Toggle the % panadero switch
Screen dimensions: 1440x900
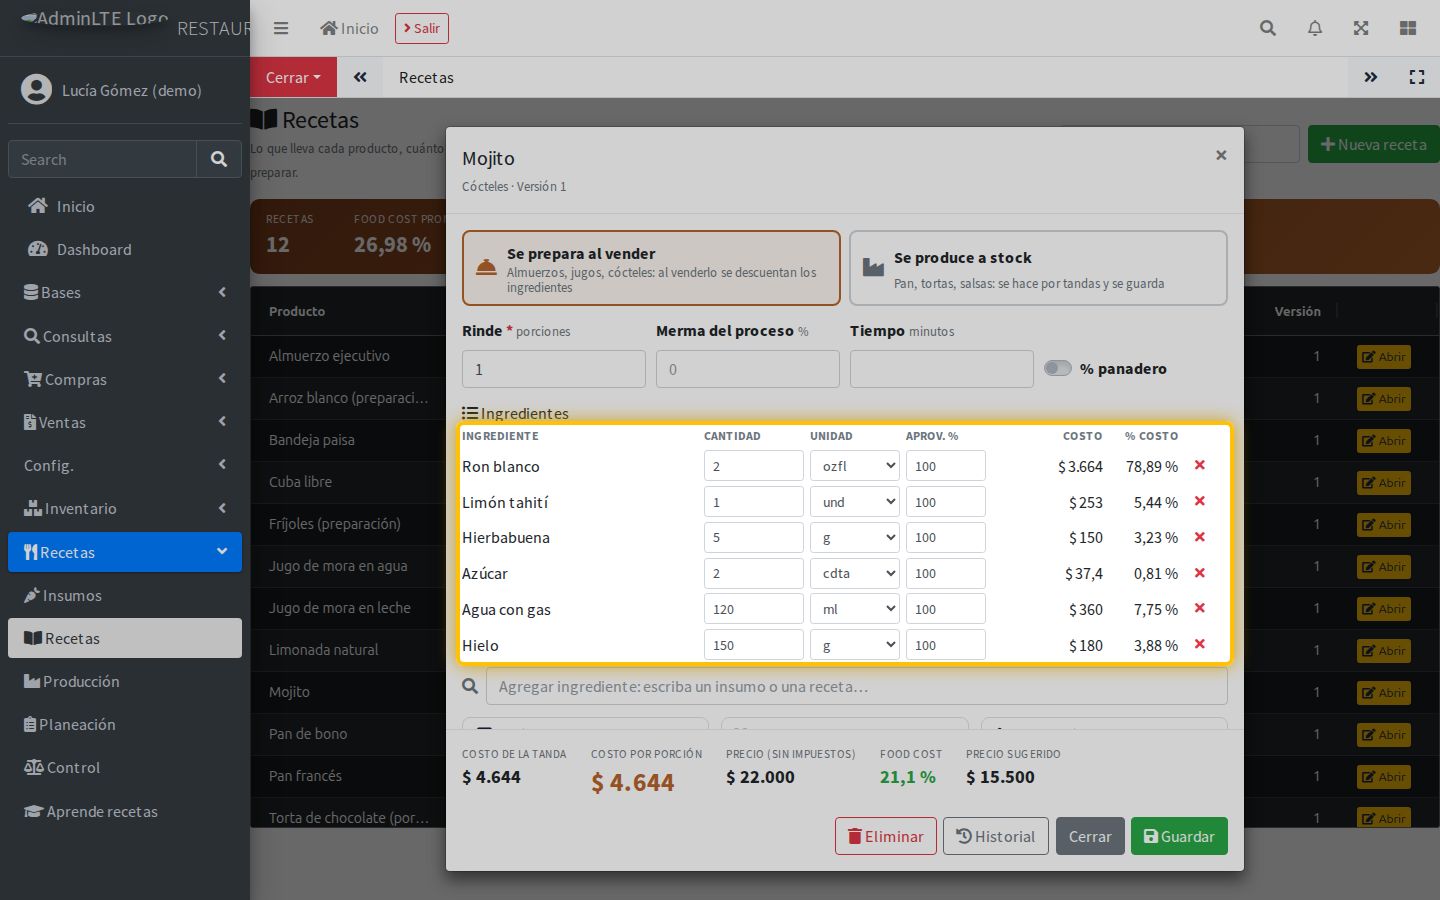click(x=1058, y=368)
